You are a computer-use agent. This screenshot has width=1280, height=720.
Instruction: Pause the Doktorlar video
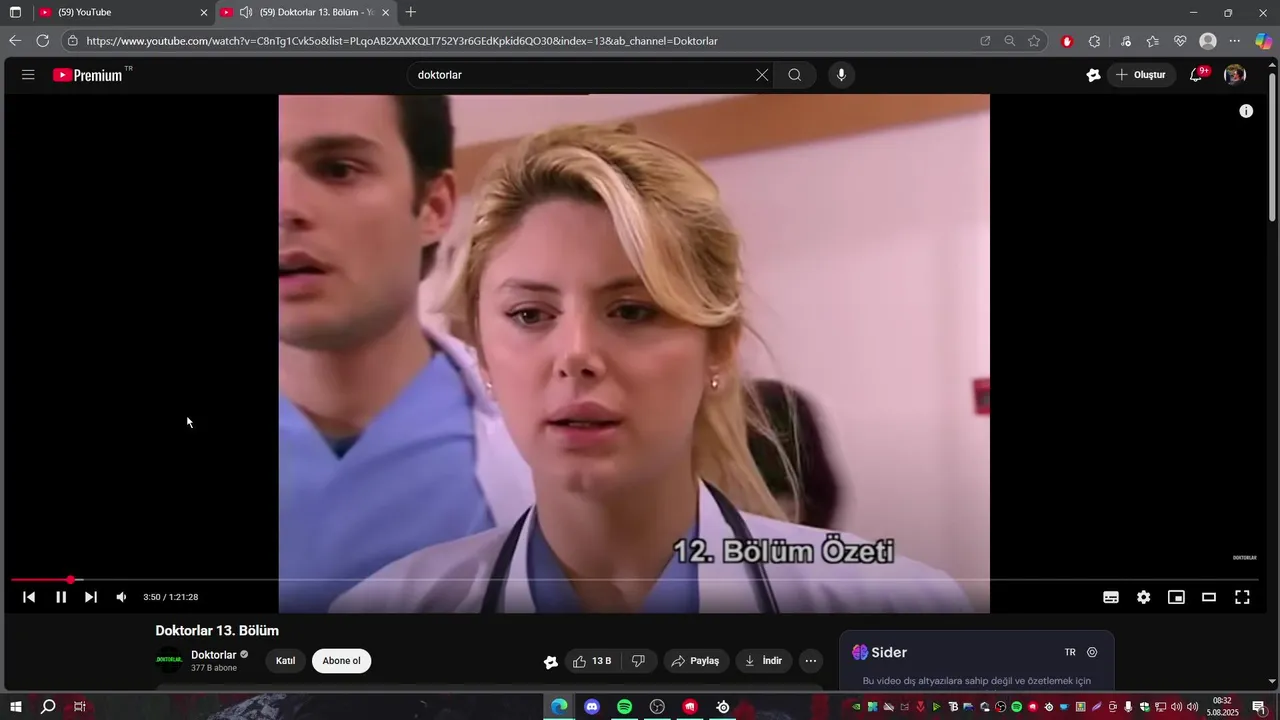point(61,597)
